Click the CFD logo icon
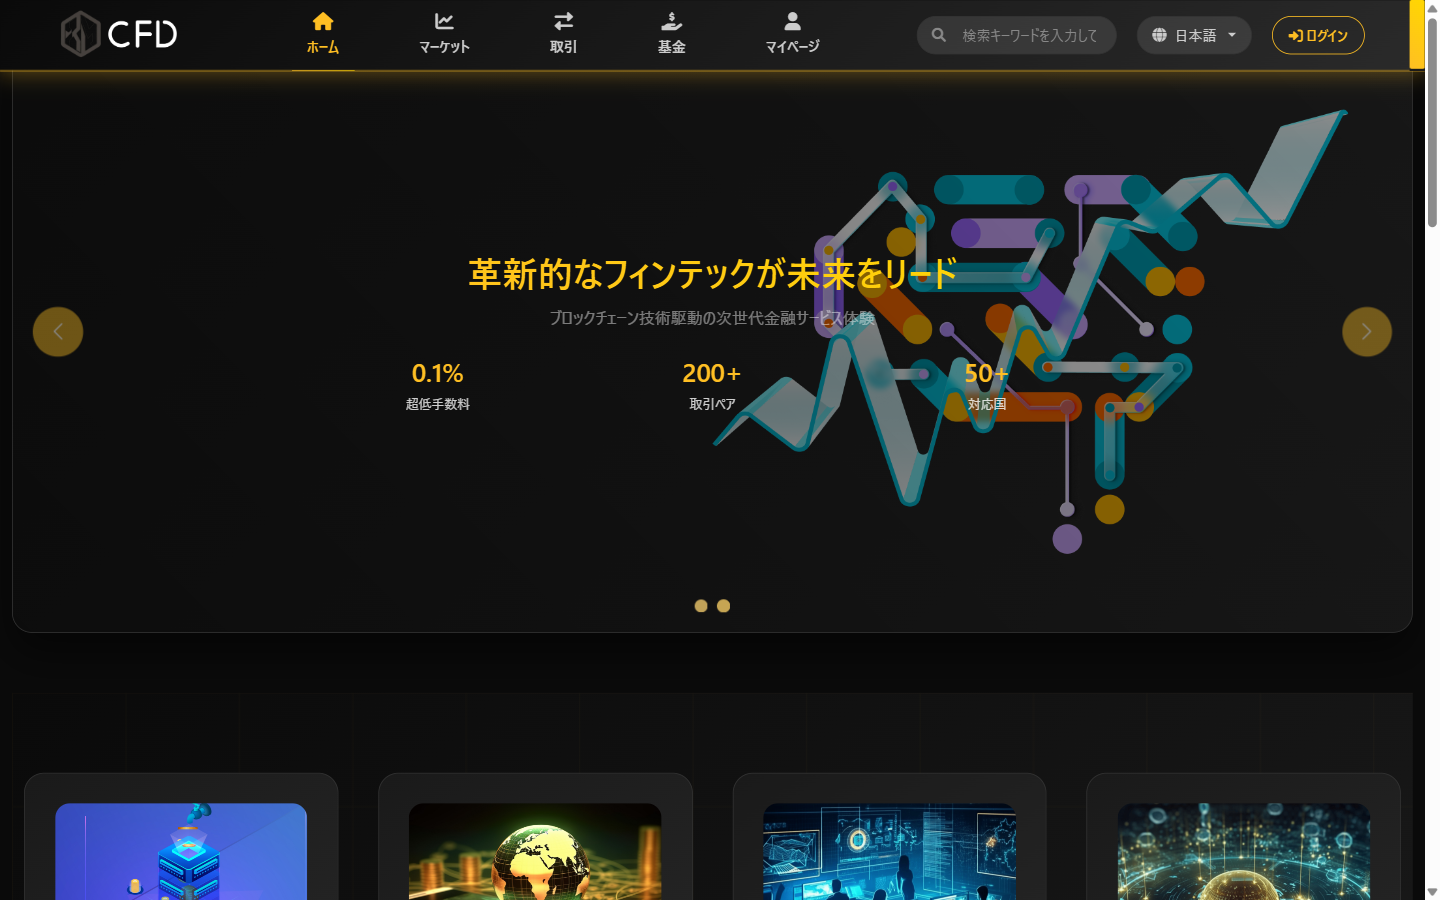1440x900 pixels. pyautogui.click(x=81, y=34)
